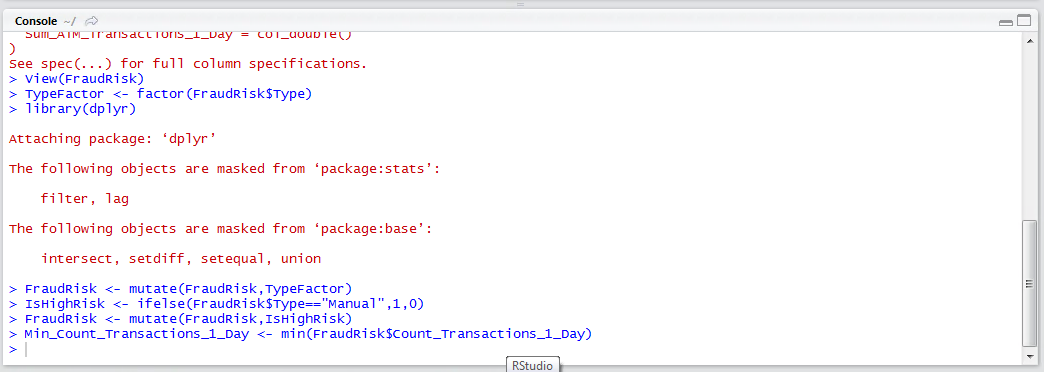Click the view working directory arrow icon

coord(92,21)
